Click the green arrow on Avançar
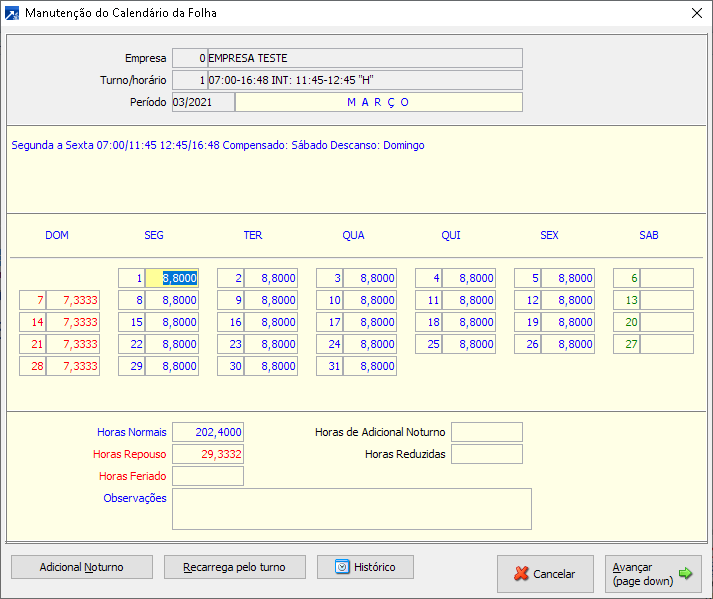 click(x=685, y=573)
